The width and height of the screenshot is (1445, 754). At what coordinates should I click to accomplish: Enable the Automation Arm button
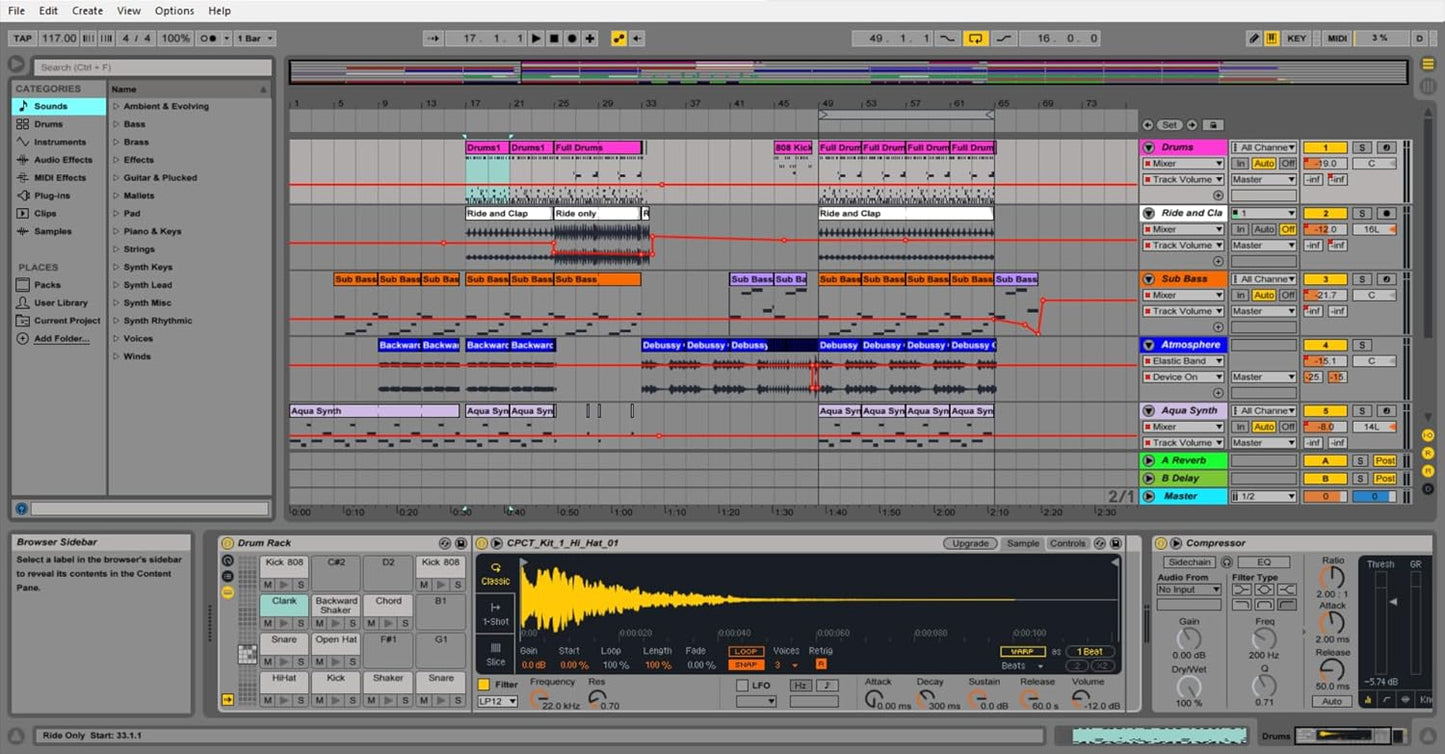tap(619, 38)
